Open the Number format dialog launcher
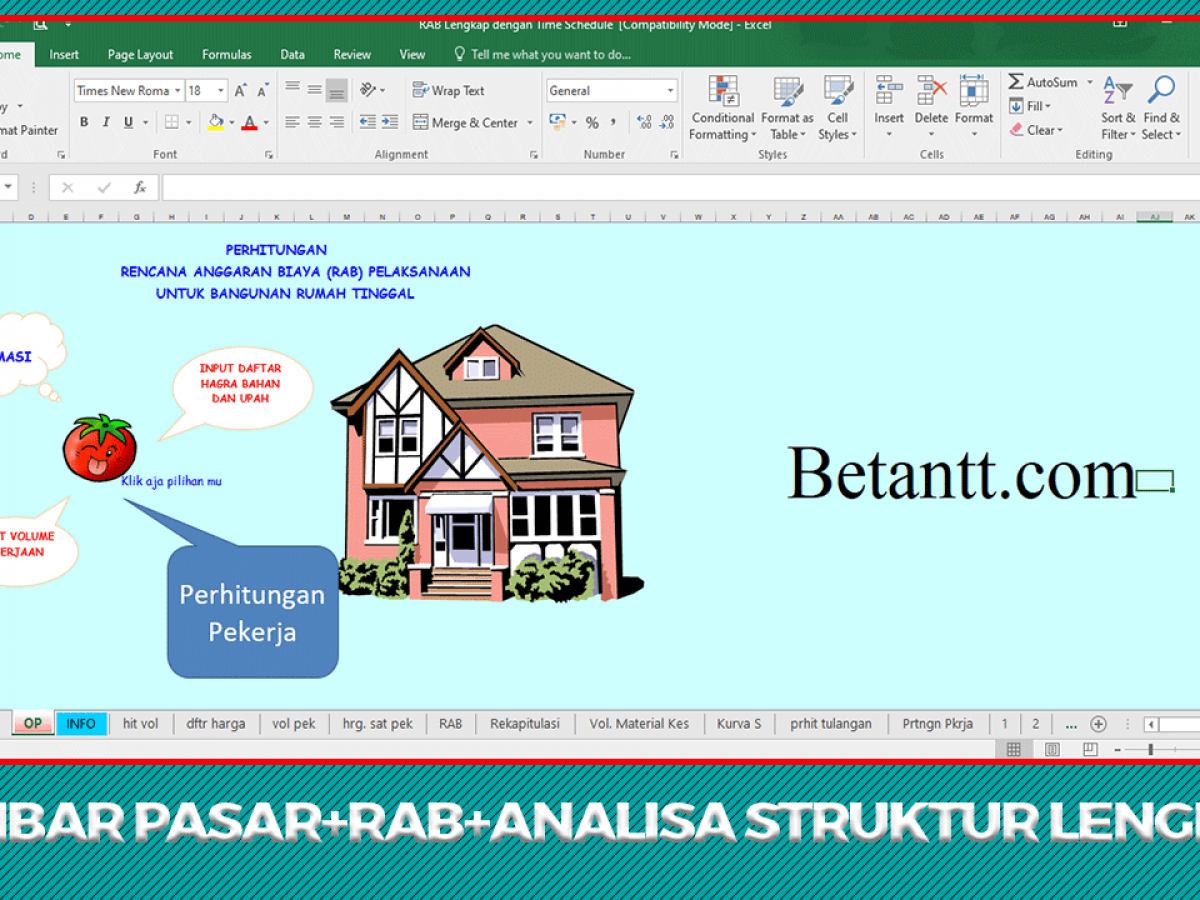Screen dimensions: 1200x900 click(x=676, y=155)
